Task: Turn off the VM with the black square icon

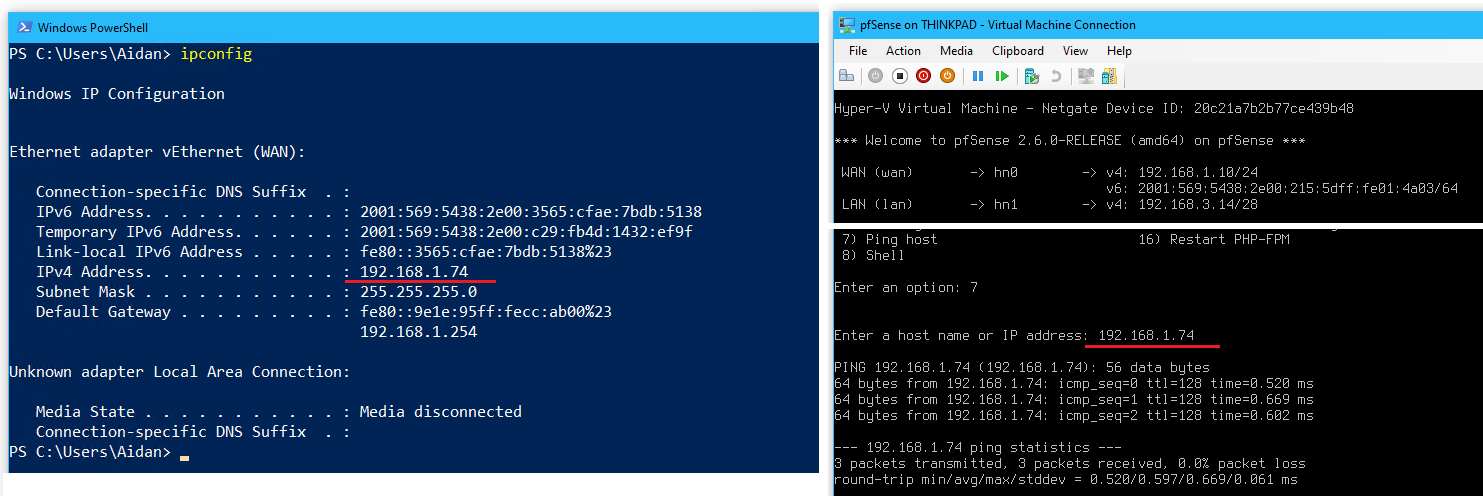Action: [x=899, y=76]
